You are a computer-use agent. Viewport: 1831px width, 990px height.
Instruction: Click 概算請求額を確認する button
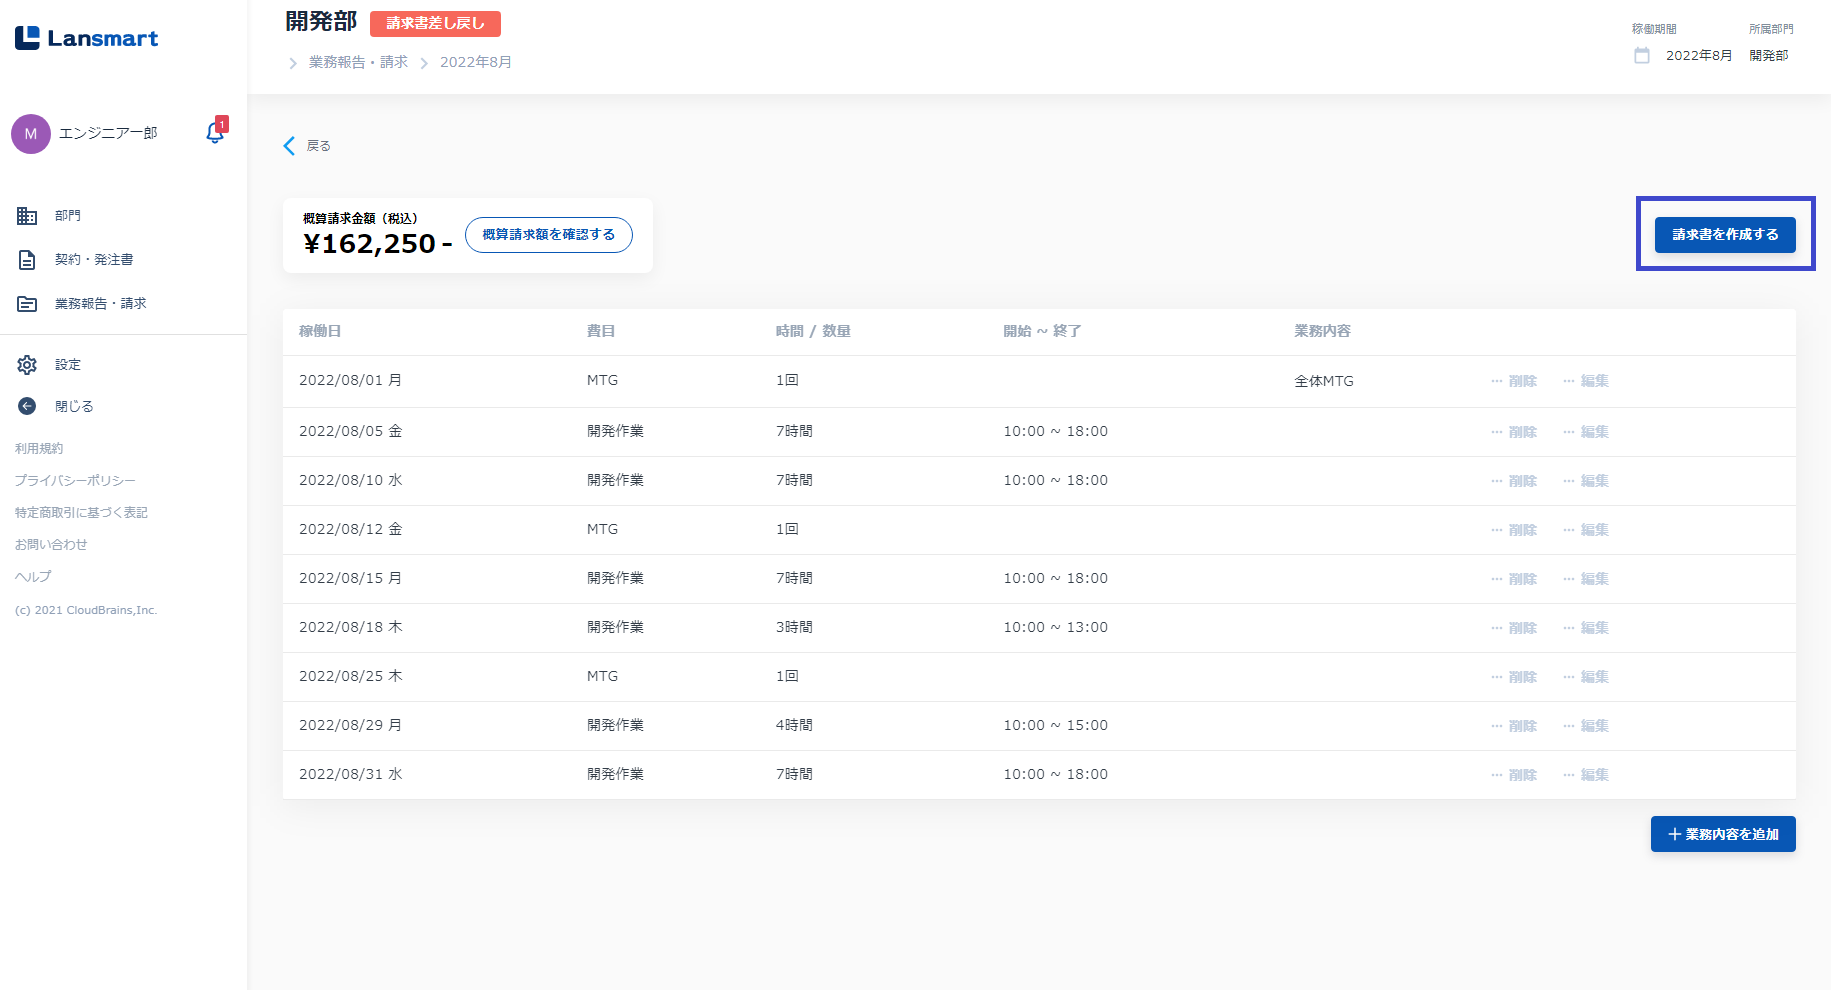click(548, 235)
